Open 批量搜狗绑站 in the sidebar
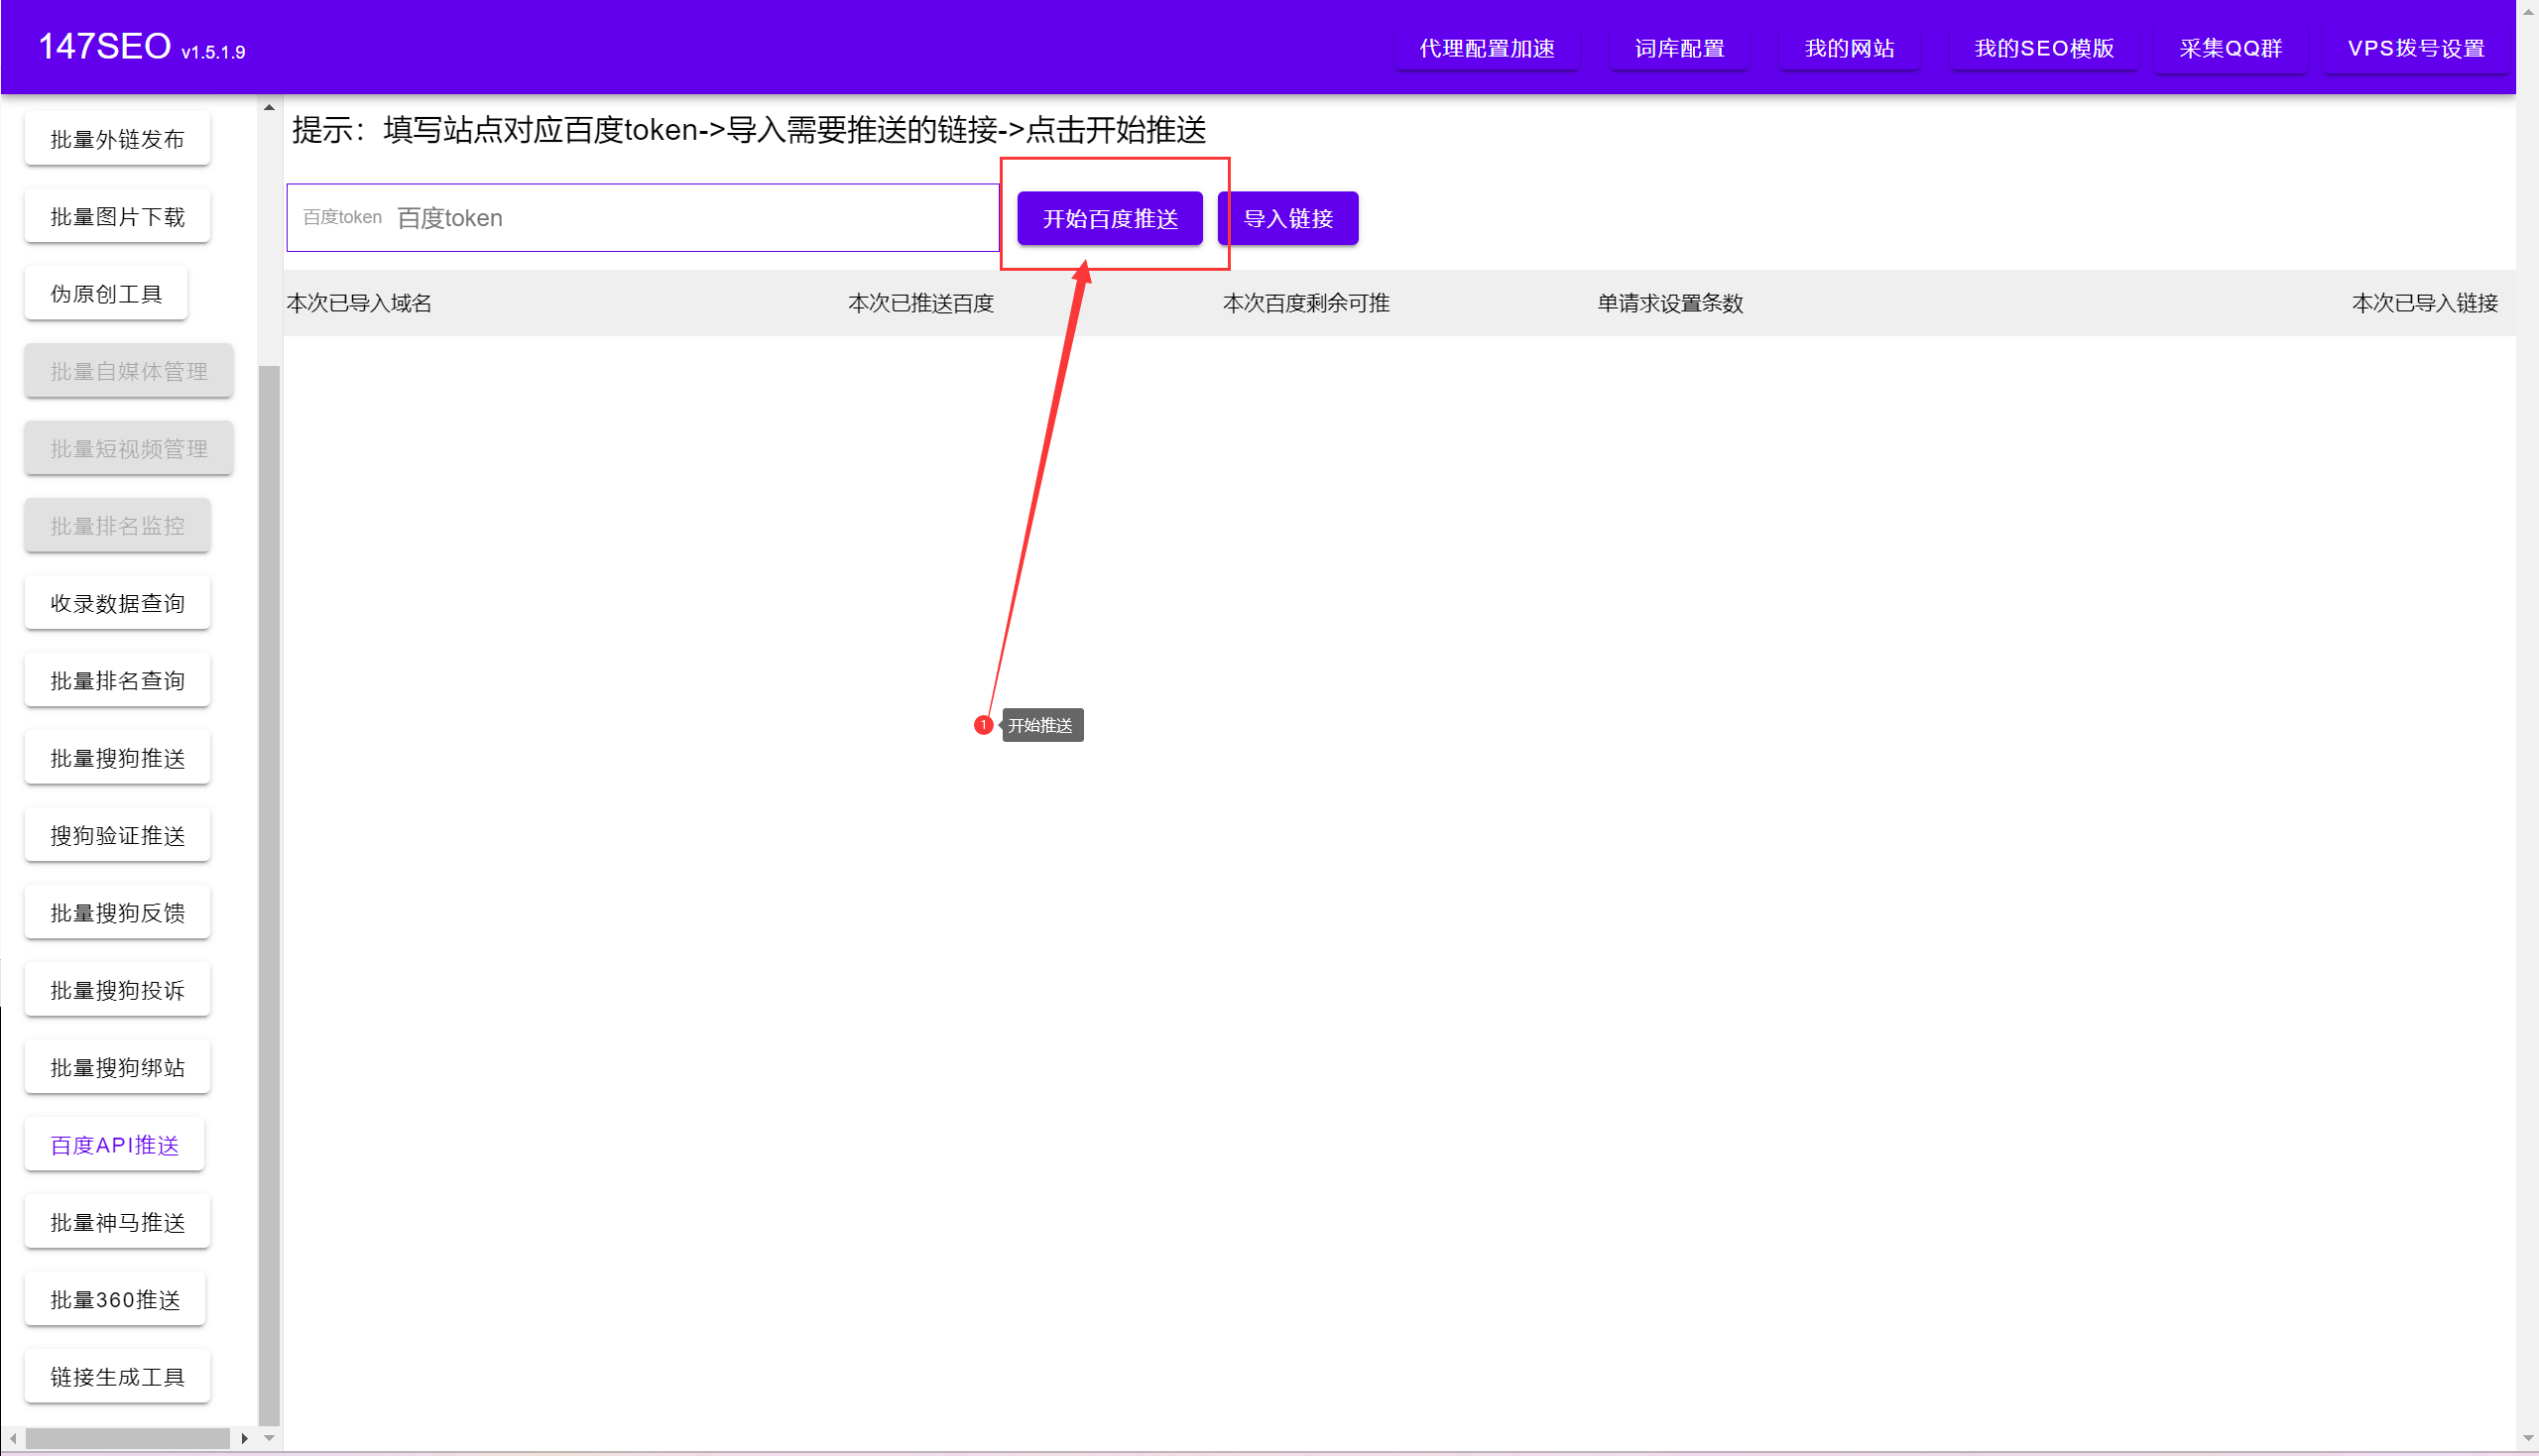The width and height of the screenshot is (2539, 1456). [x=117, y=1068]
